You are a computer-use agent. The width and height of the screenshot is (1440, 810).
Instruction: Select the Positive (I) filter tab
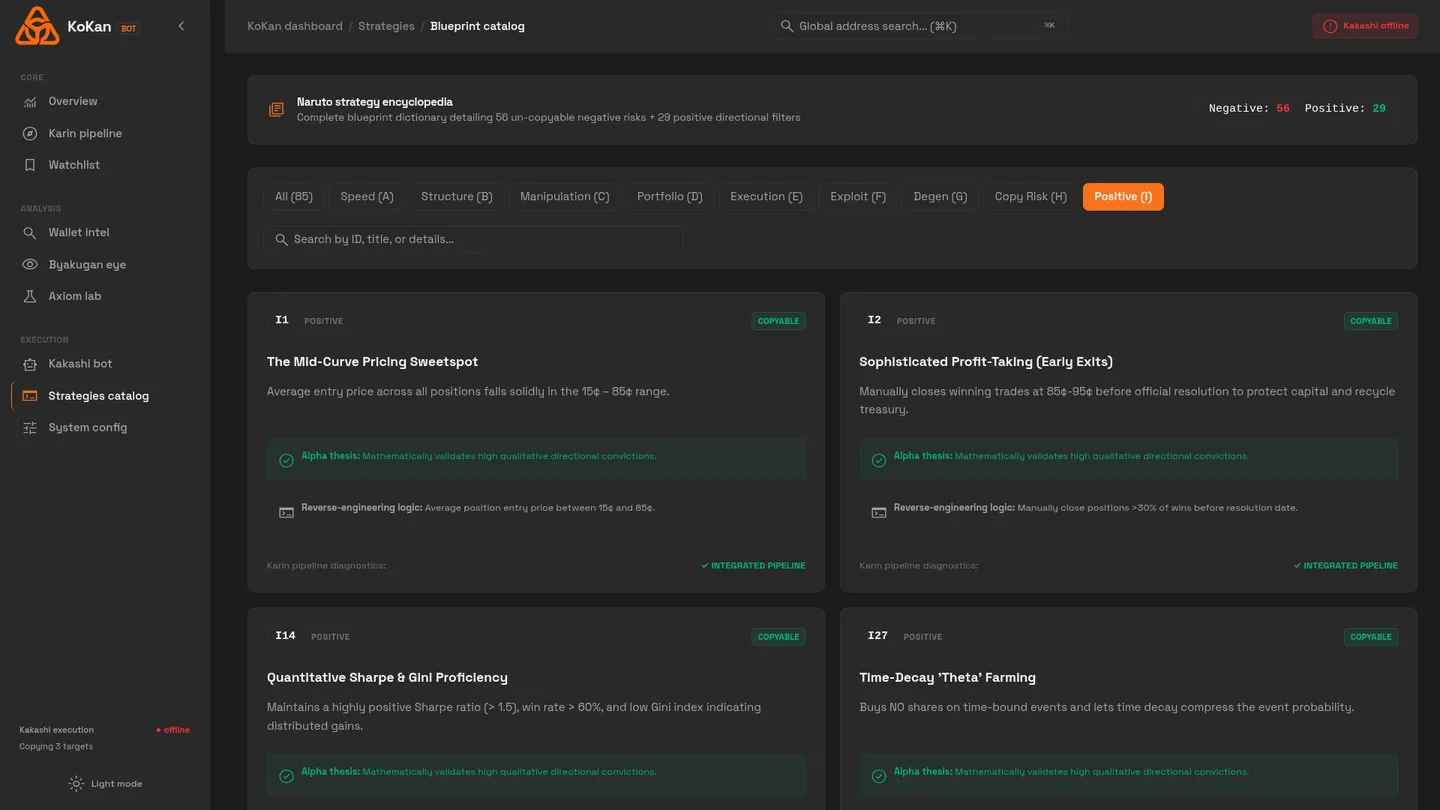pos(1123,197)
